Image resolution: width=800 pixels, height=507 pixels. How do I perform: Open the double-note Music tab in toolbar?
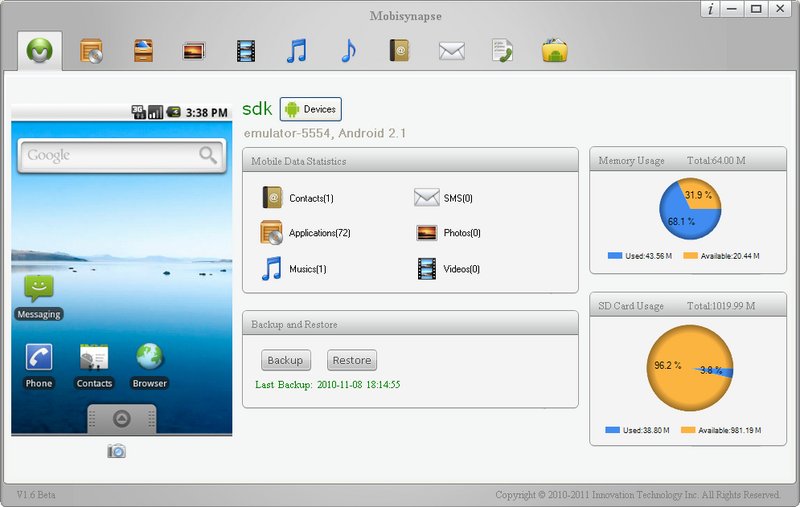(x=296, y=50)
